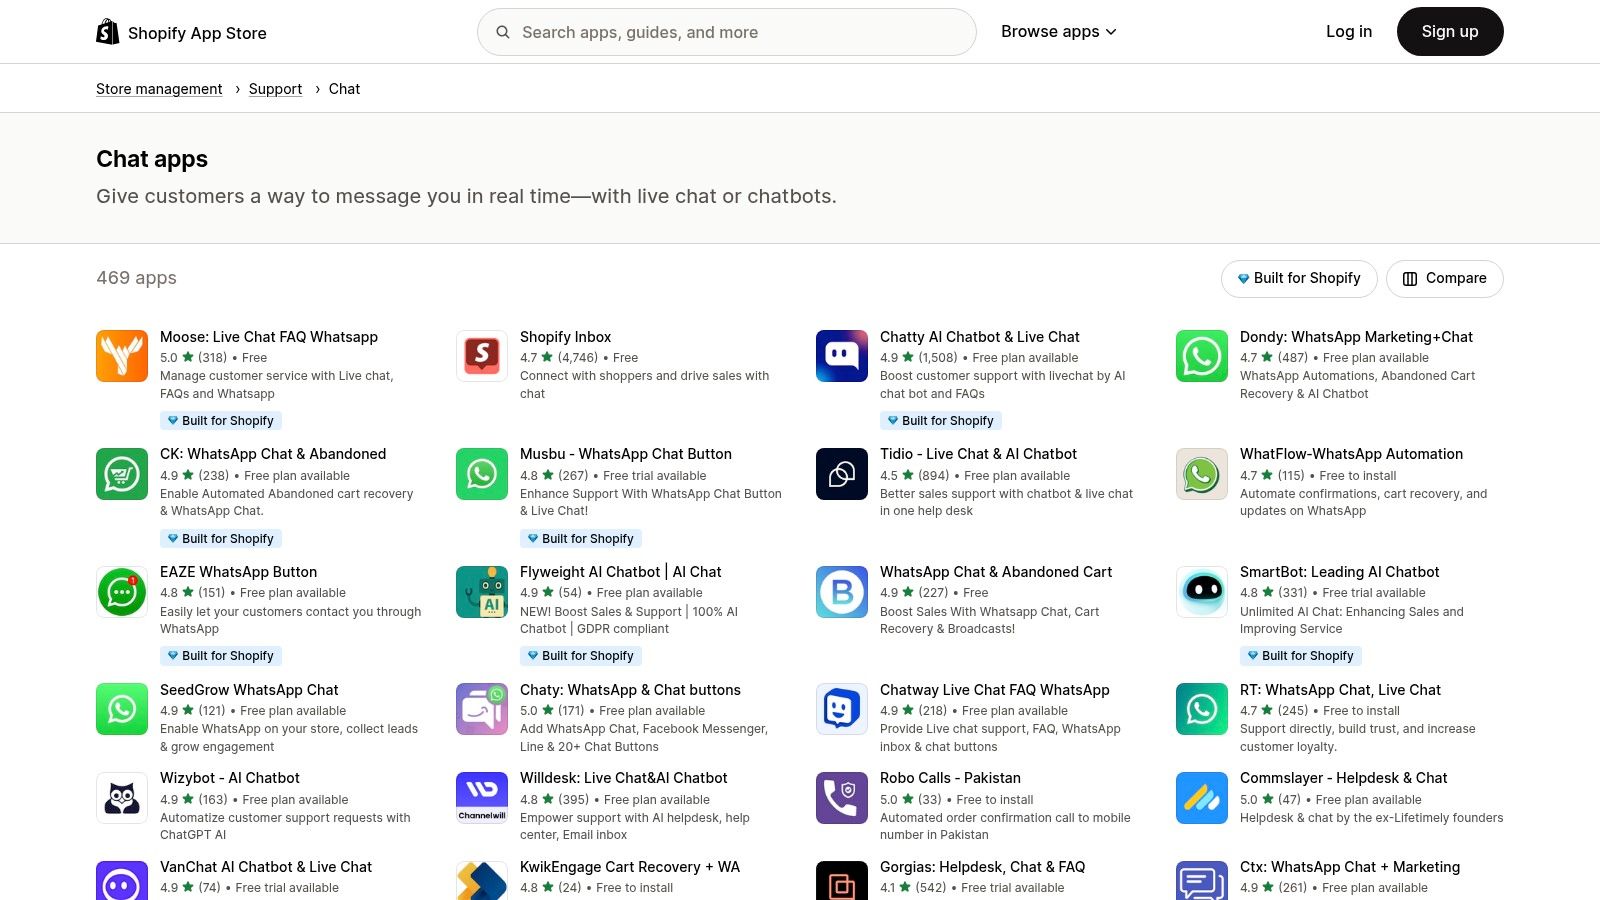The width and height of the screenshot is (1600, 900).
Task: Enable the Built for Shopify filter
Action: click(x=1299, y=278)
